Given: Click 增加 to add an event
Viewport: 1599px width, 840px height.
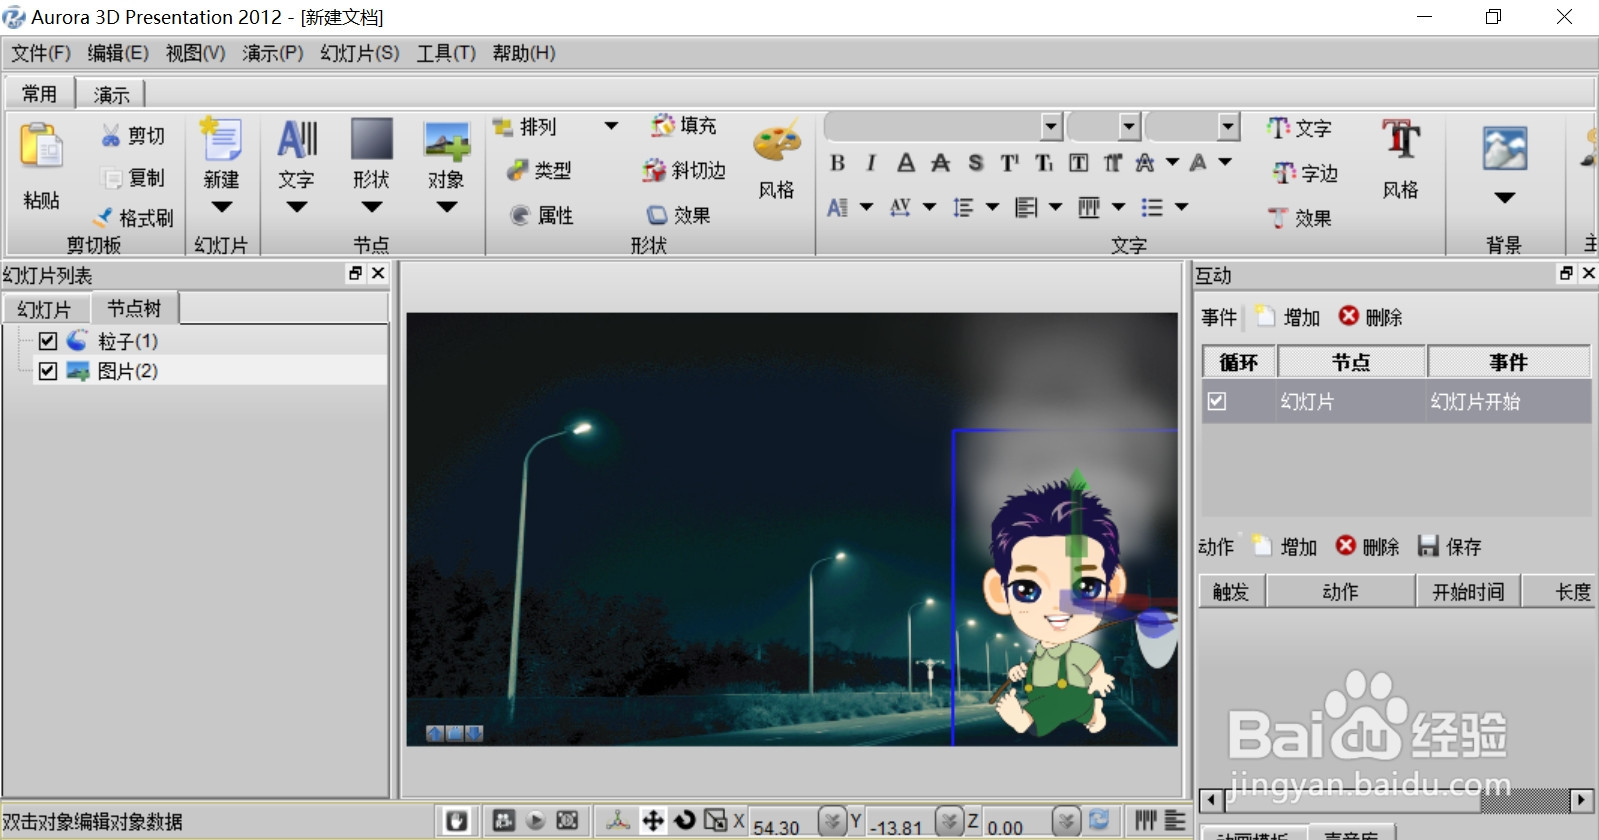Looking at the screenshot, I should click(x=1288, y=317).
